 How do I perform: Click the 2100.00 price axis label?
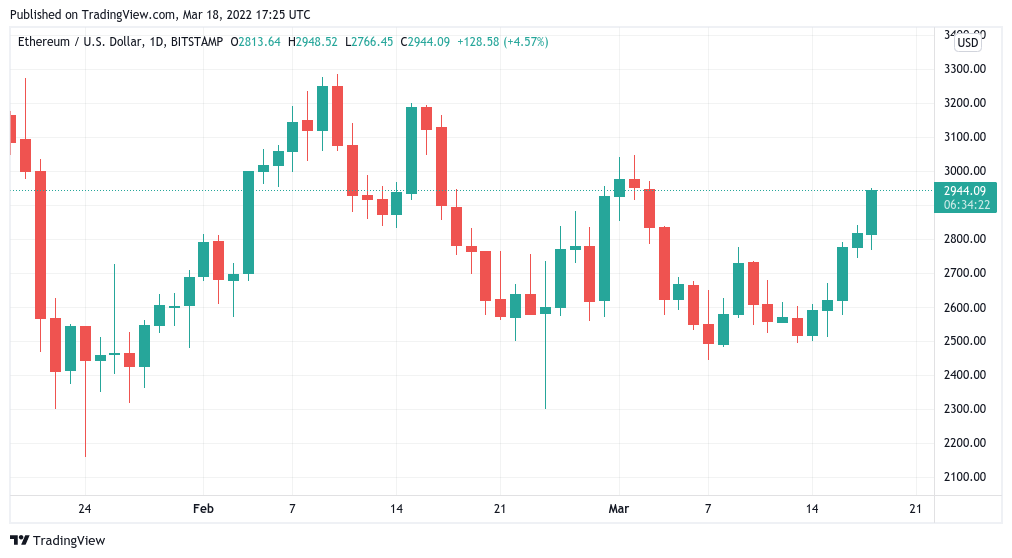pyautogui.click(x=965, y=477)
